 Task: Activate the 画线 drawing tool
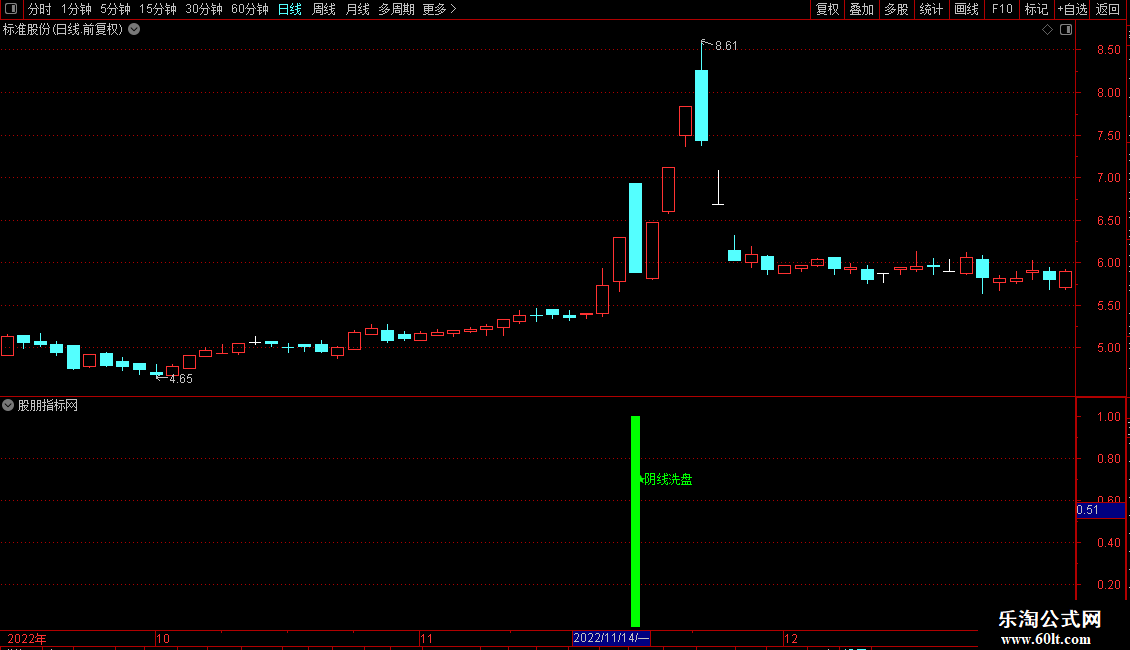click(x=966, y=9)
